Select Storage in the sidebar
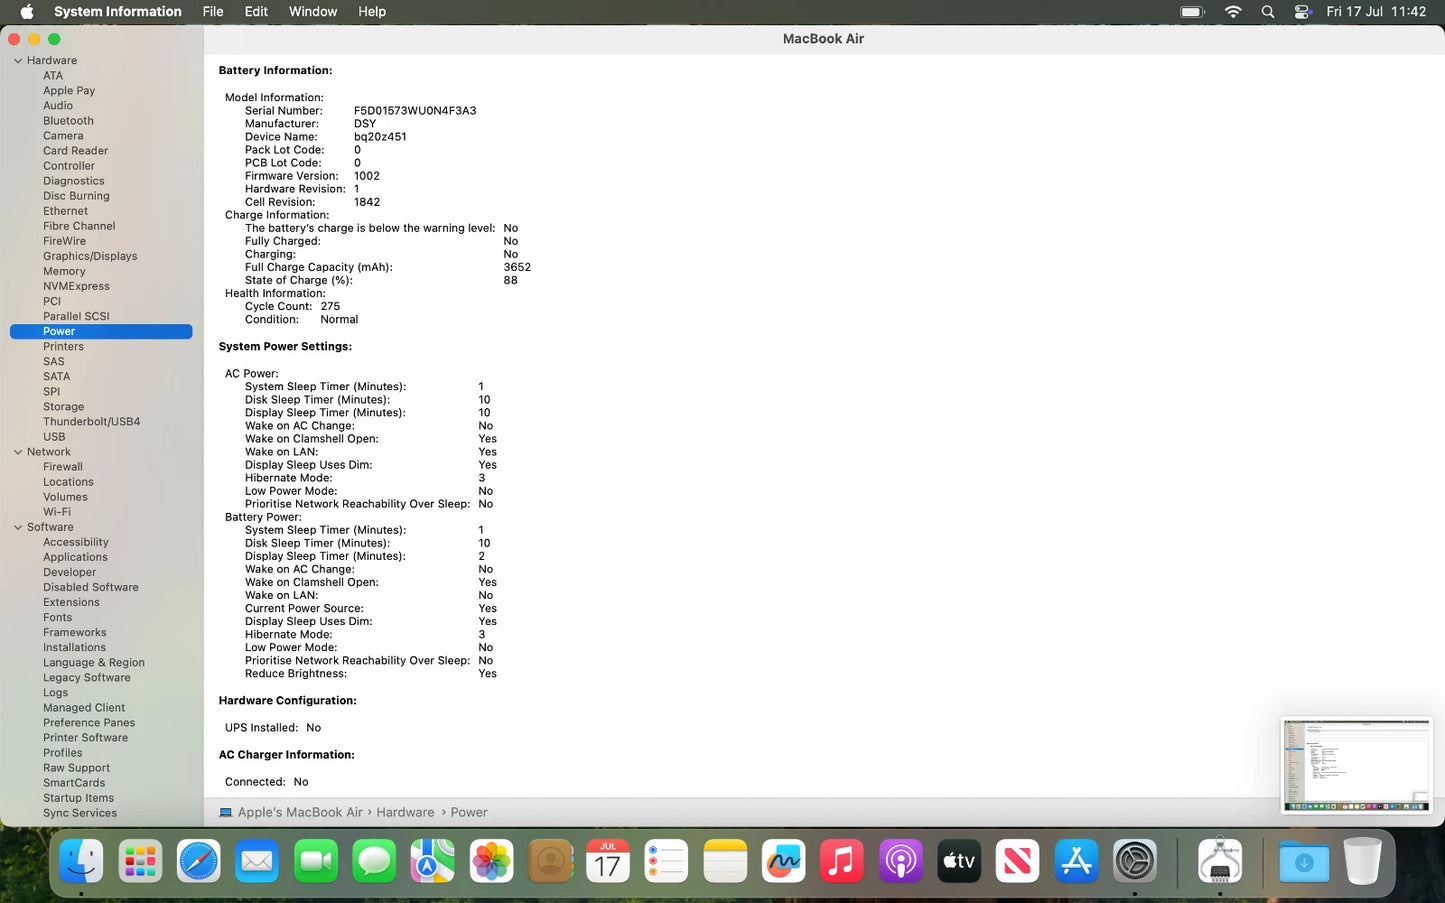Image resolution: width=1445 pixels, height=903 pixels. pyautogui.click(x=63, y=407)
